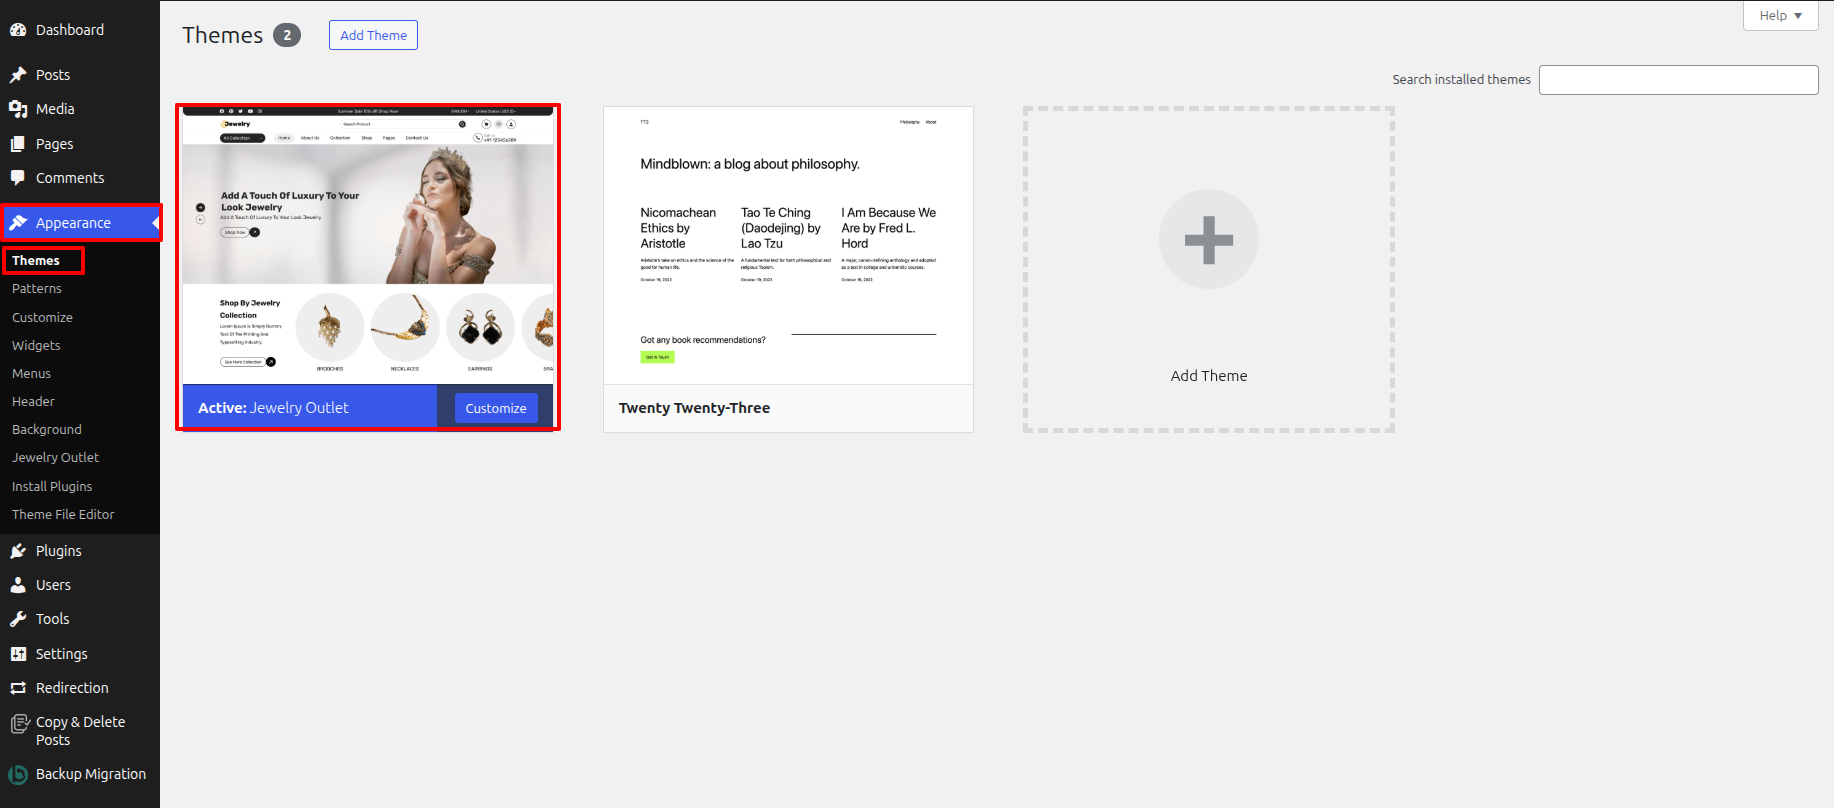
Task: Focus the Search installed themes field
Action: (1678, 80)
